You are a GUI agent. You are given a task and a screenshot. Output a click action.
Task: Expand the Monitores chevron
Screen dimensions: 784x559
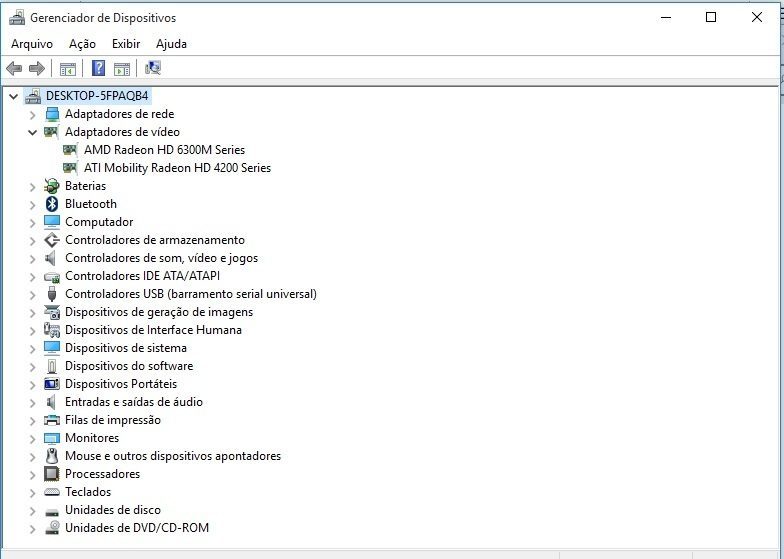pyautogui.click(x=33, y=438)
